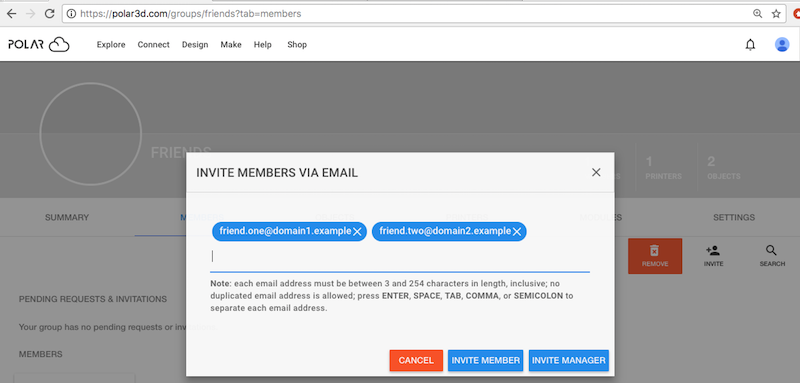This screenshot has width=800, height=383.
Task: Open the Design menu
Action: (195, 45)
